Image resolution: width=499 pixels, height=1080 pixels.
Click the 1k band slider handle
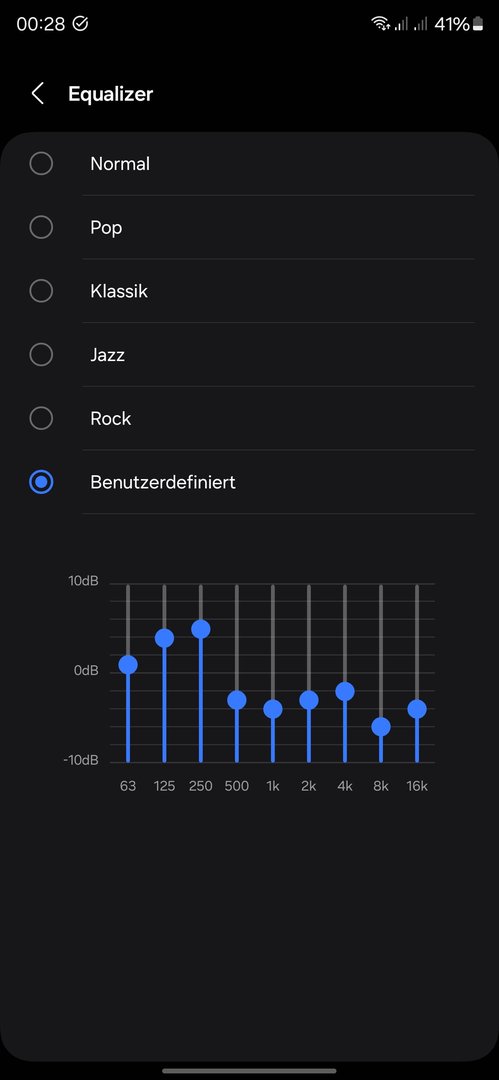[x=273, y=709]
